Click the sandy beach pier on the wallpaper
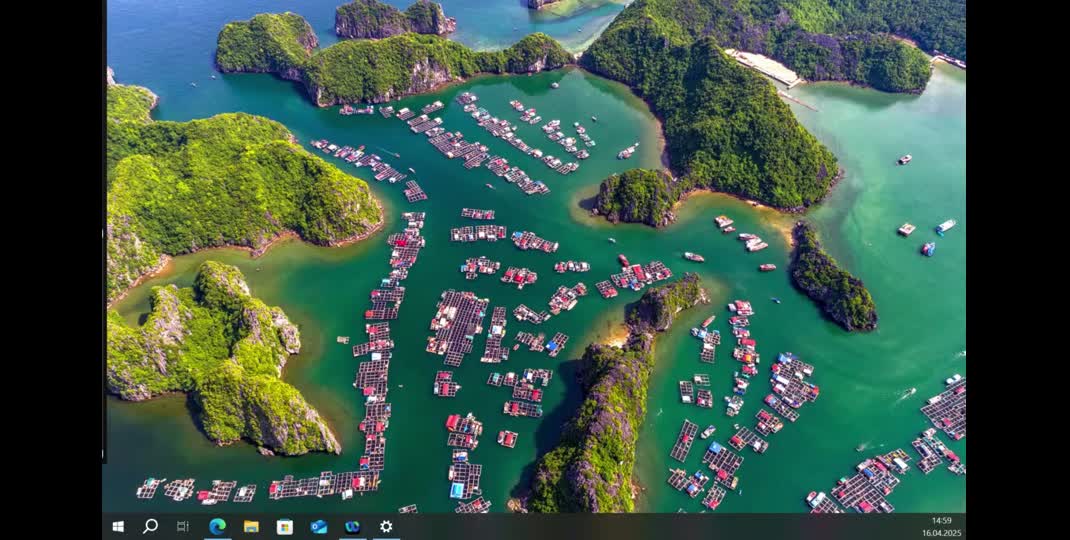Image resolution: width=1070 pixels, height=540 pixels. pos(765,67)
